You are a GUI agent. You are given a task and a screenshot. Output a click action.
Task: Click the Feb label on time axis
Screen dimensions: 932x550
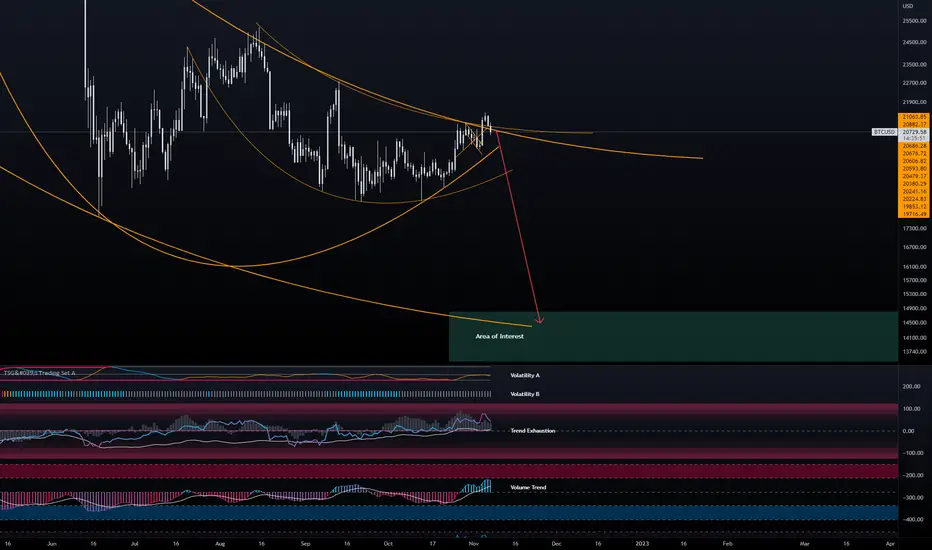click(x=727, y=543)
